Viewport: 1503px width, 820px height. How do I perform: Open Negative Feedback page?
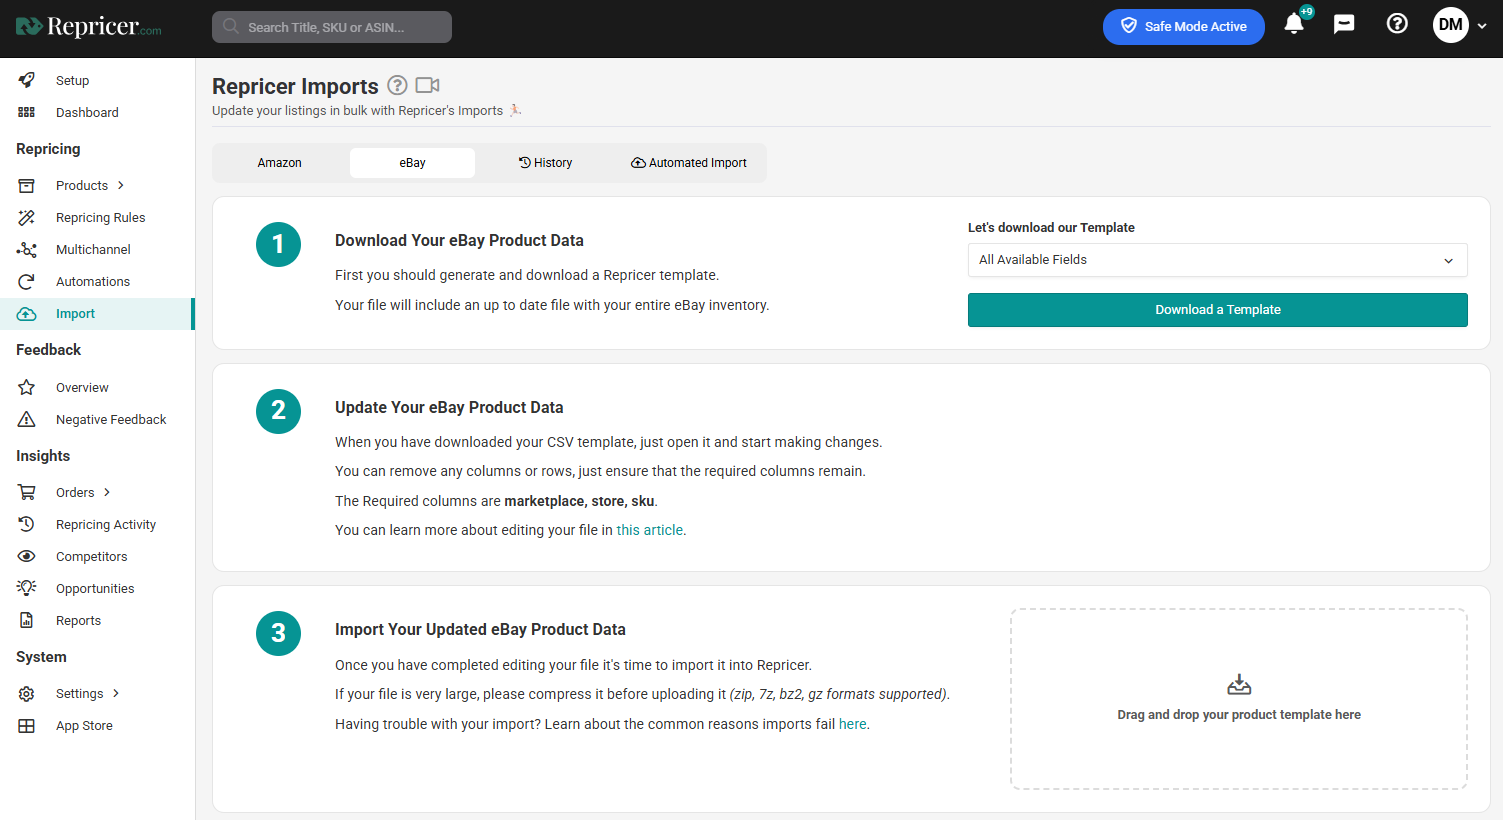pyautogui.click(x=111, y=419)
